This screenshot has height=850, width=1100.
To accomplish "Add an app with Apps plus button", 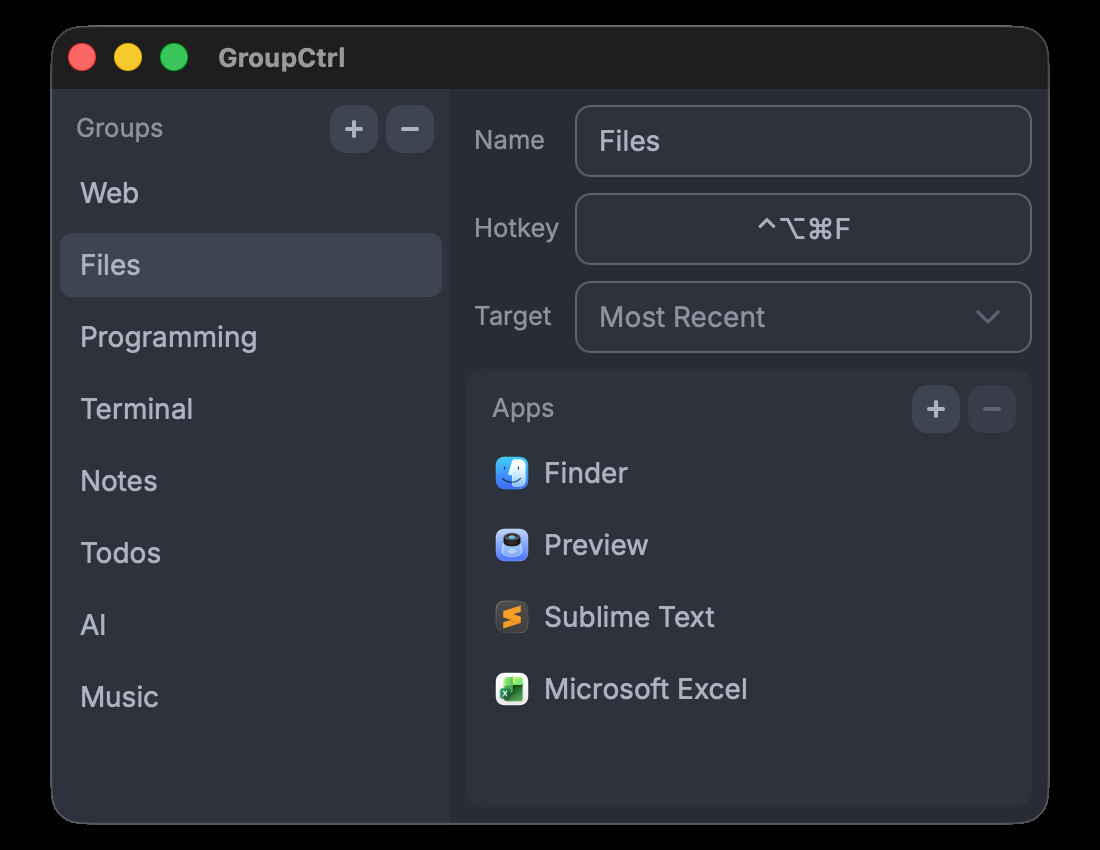I will [936, 409].
